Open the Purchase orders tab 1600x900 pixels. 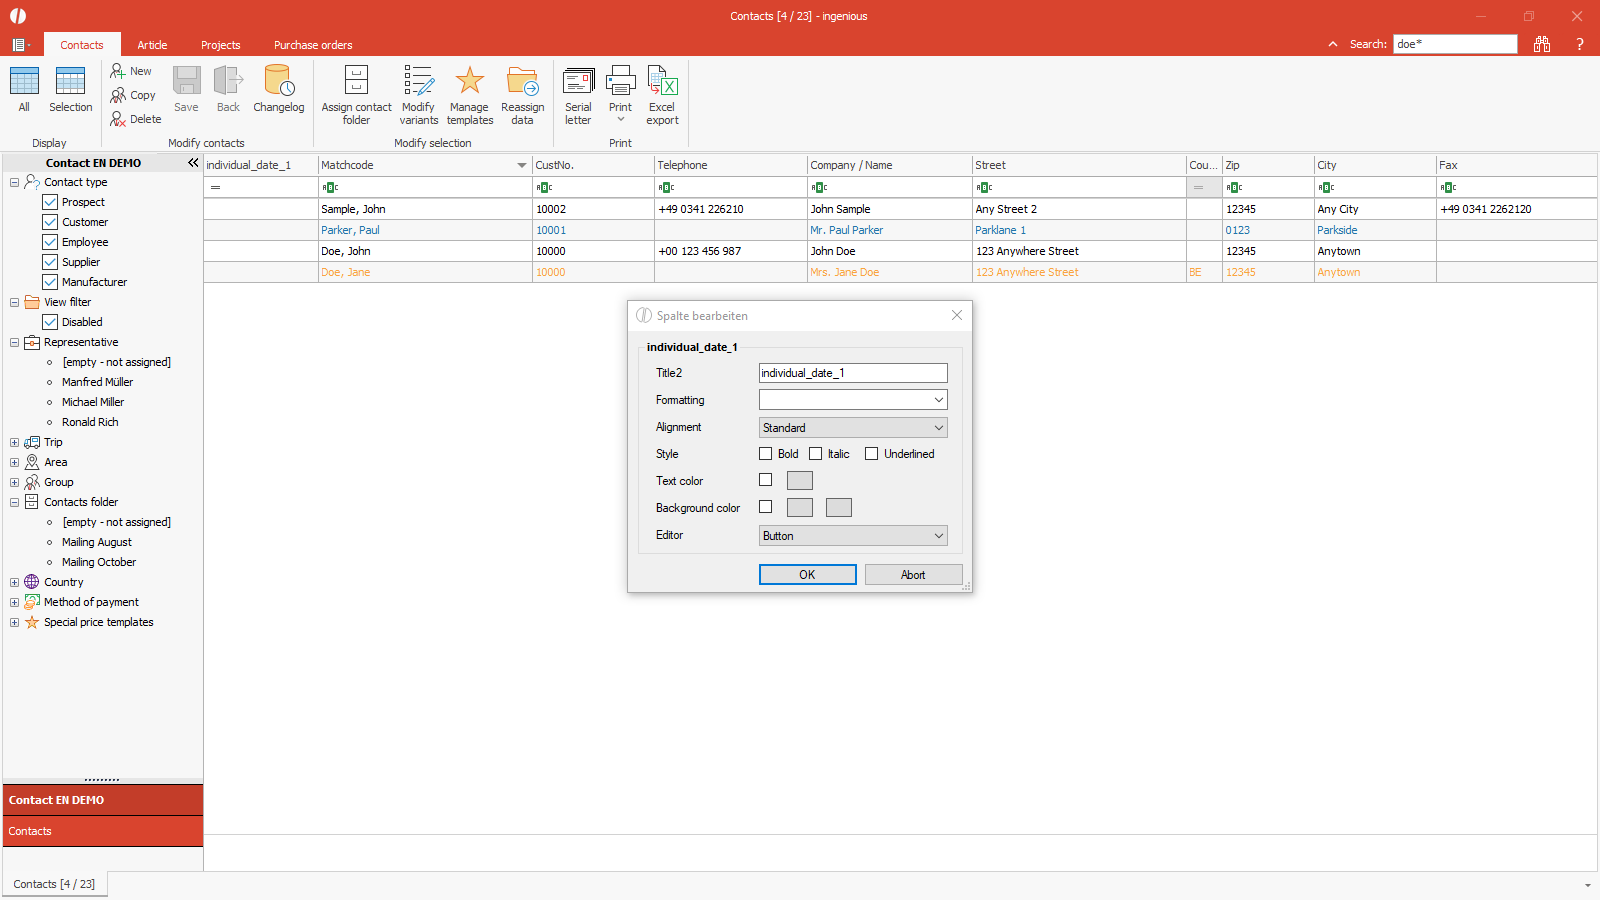[x=313, y=45]
